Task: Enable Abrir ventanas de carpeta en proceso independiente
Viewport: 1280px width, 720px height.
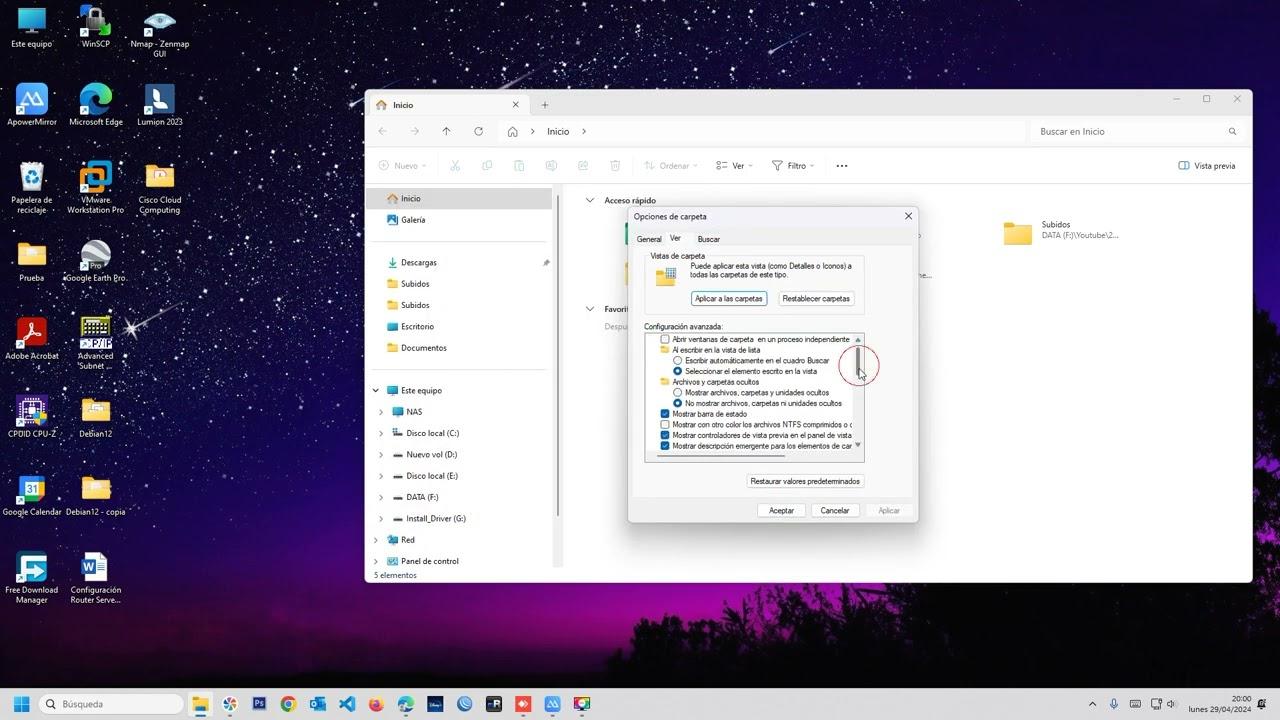Action: (664, 339)
